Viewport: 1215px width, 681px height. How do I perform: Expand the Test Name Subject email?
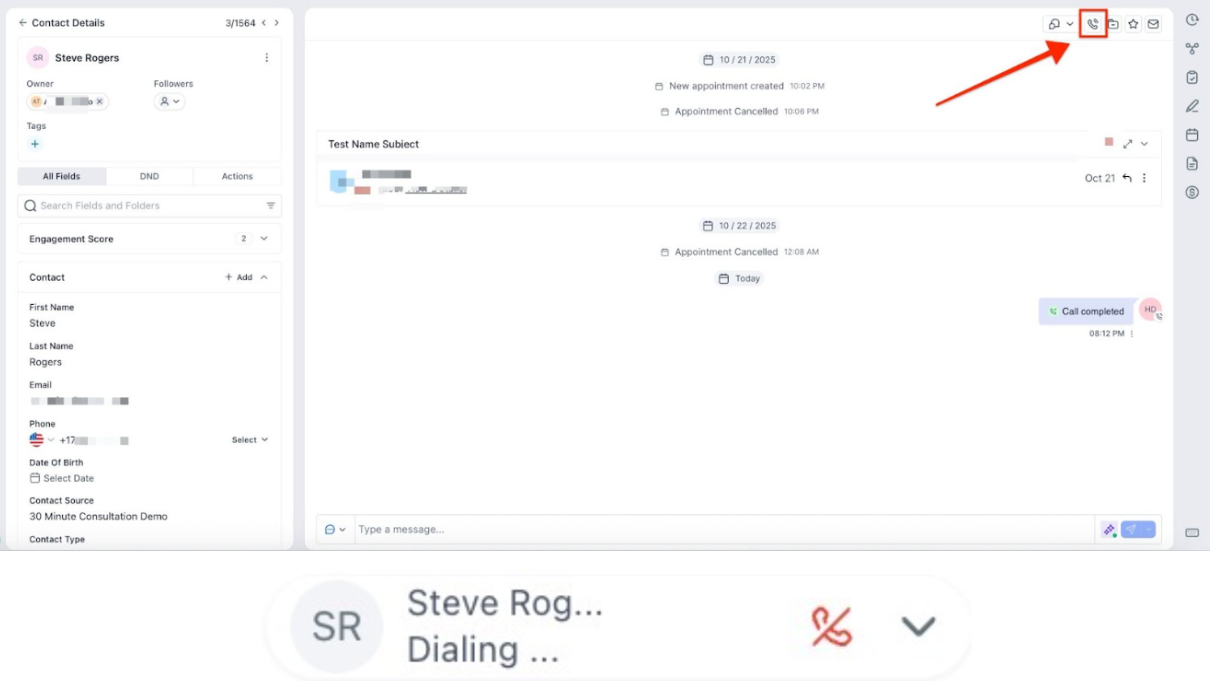pos(1128,144)
